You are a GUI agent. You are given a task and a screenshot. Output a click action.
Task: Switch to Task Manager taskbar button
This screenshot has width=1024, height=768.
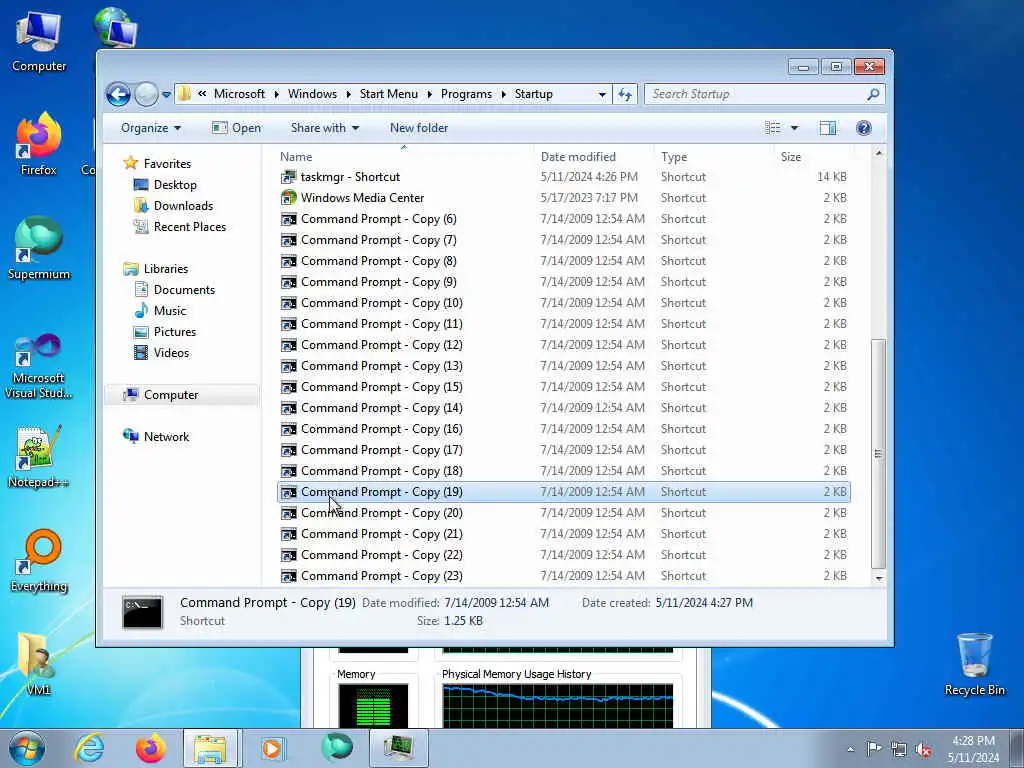[x=398, y=748]
